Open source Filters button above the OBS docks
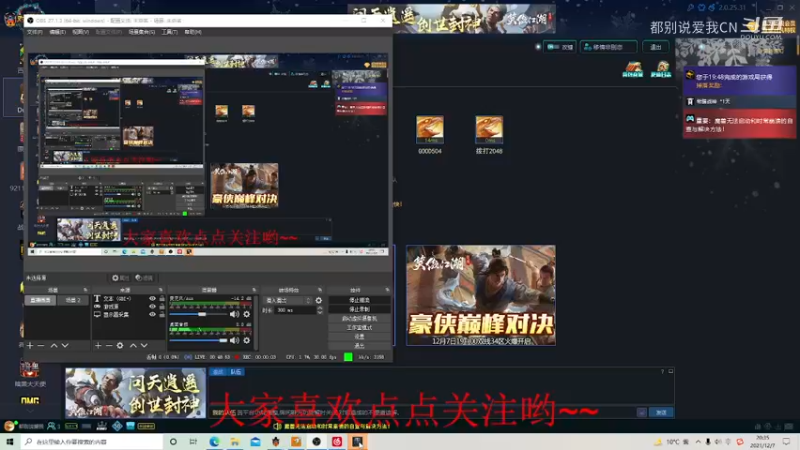Viewport: 800px width, 450px height. point(144,278)
